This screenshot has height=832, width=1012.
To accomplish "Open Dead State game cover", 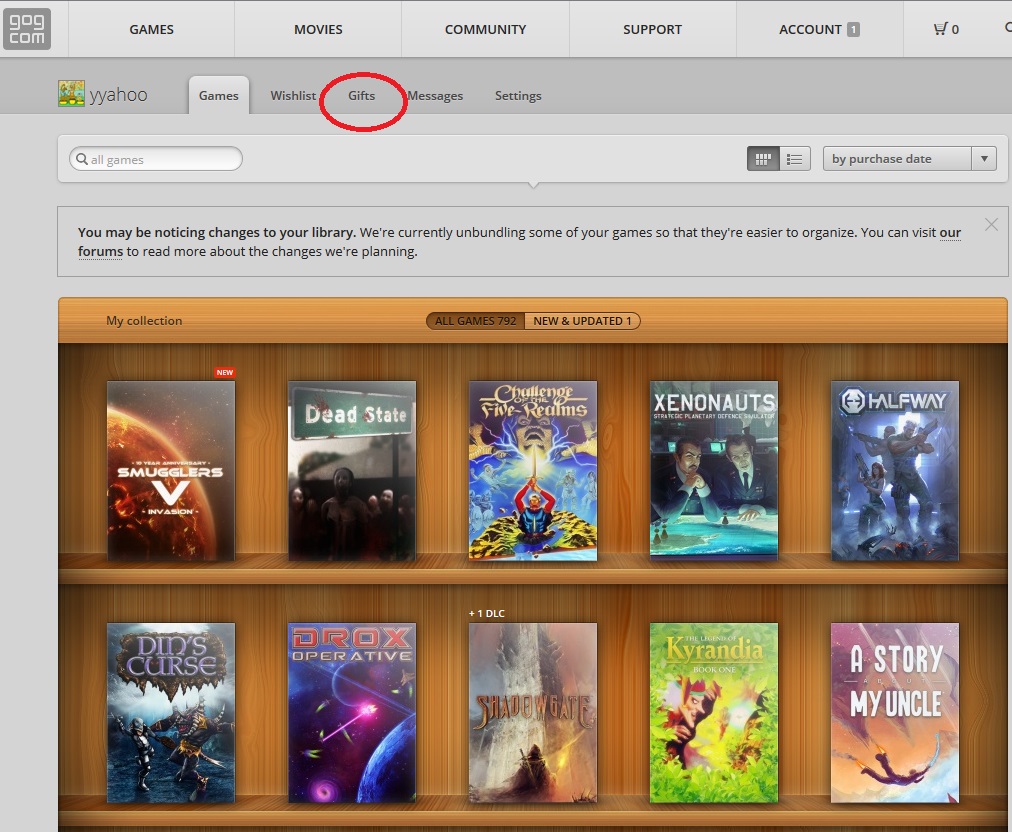I will click(352, 471).
